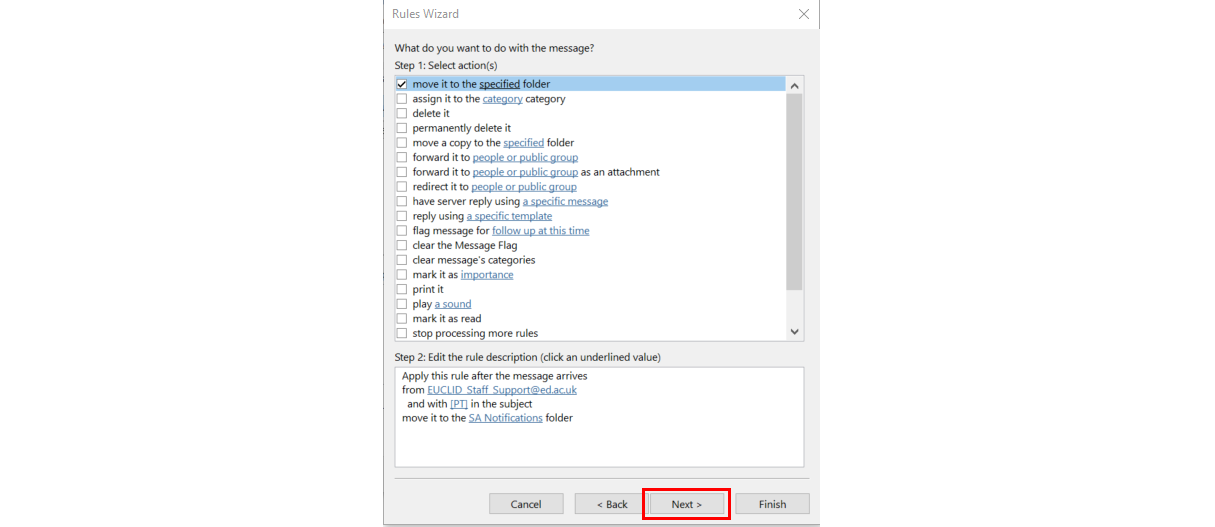
Task: Close the Rules Wizard dialog
Action: tap(803, 14)
